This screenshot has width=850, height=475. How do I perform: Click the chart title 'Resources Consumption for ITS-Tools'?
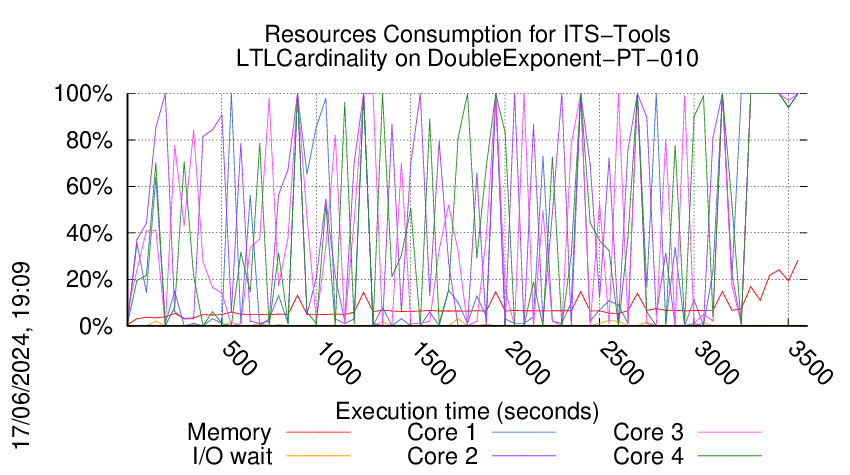[467, 34]
